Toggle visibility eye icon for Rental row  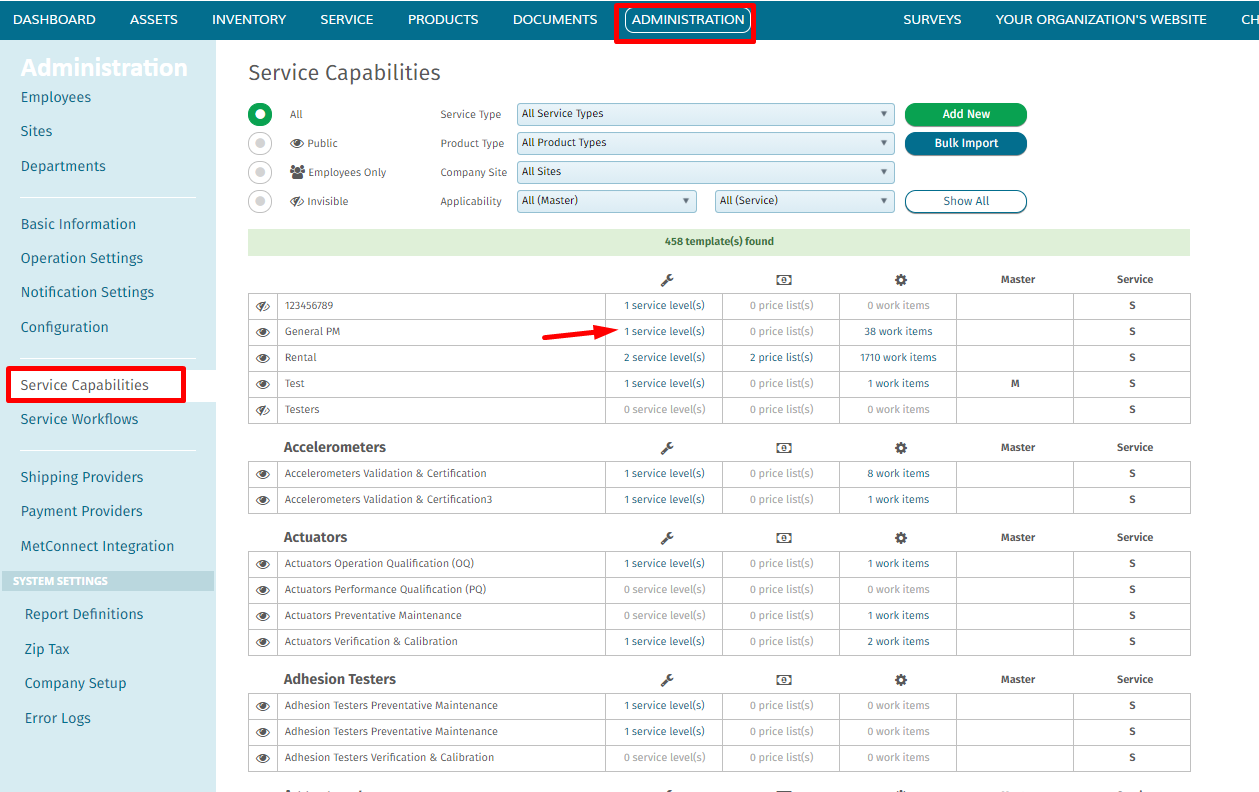(x=263, y=358)
